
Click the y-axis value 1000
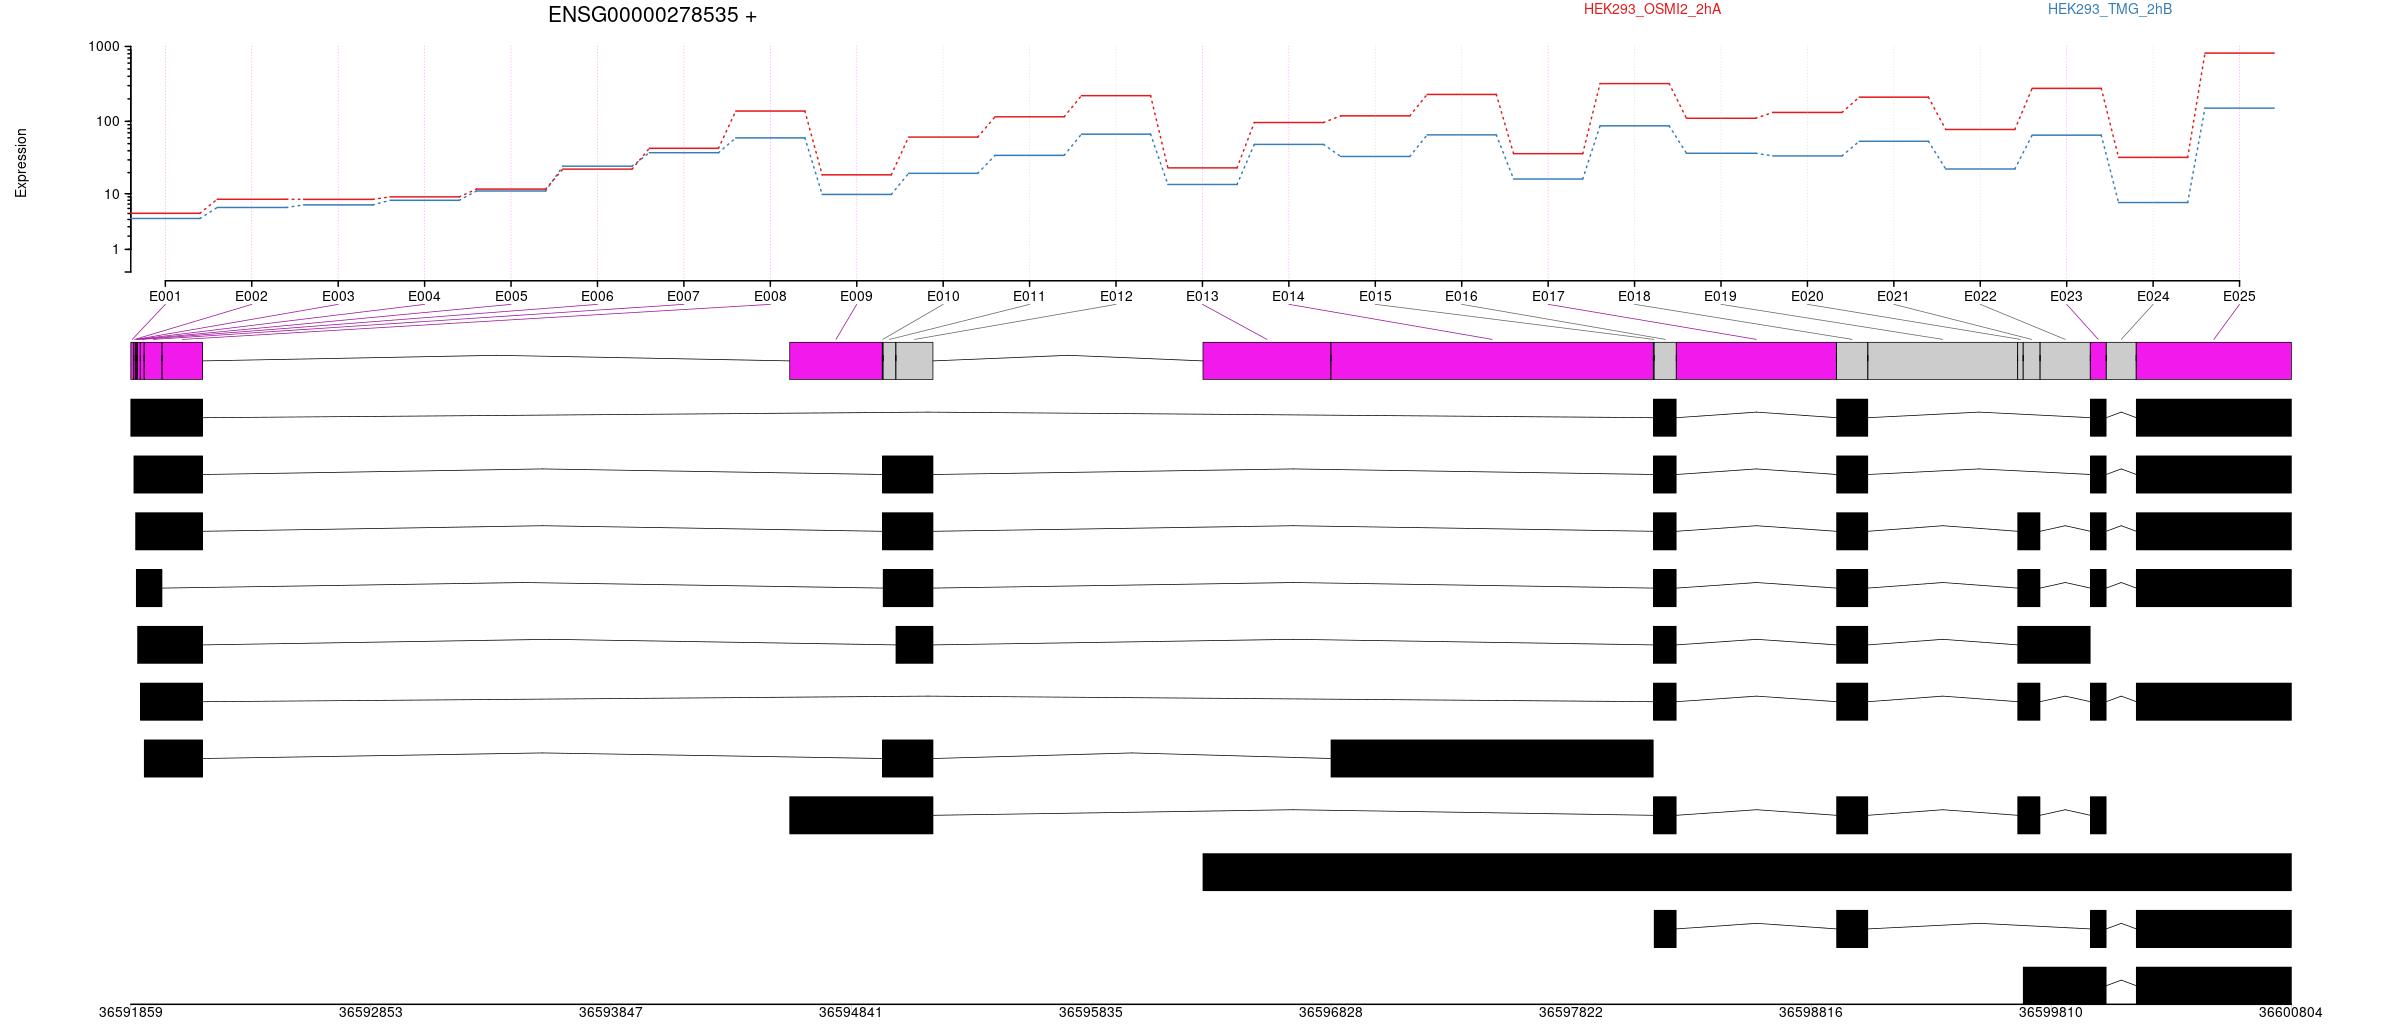[x=104, y=47]
